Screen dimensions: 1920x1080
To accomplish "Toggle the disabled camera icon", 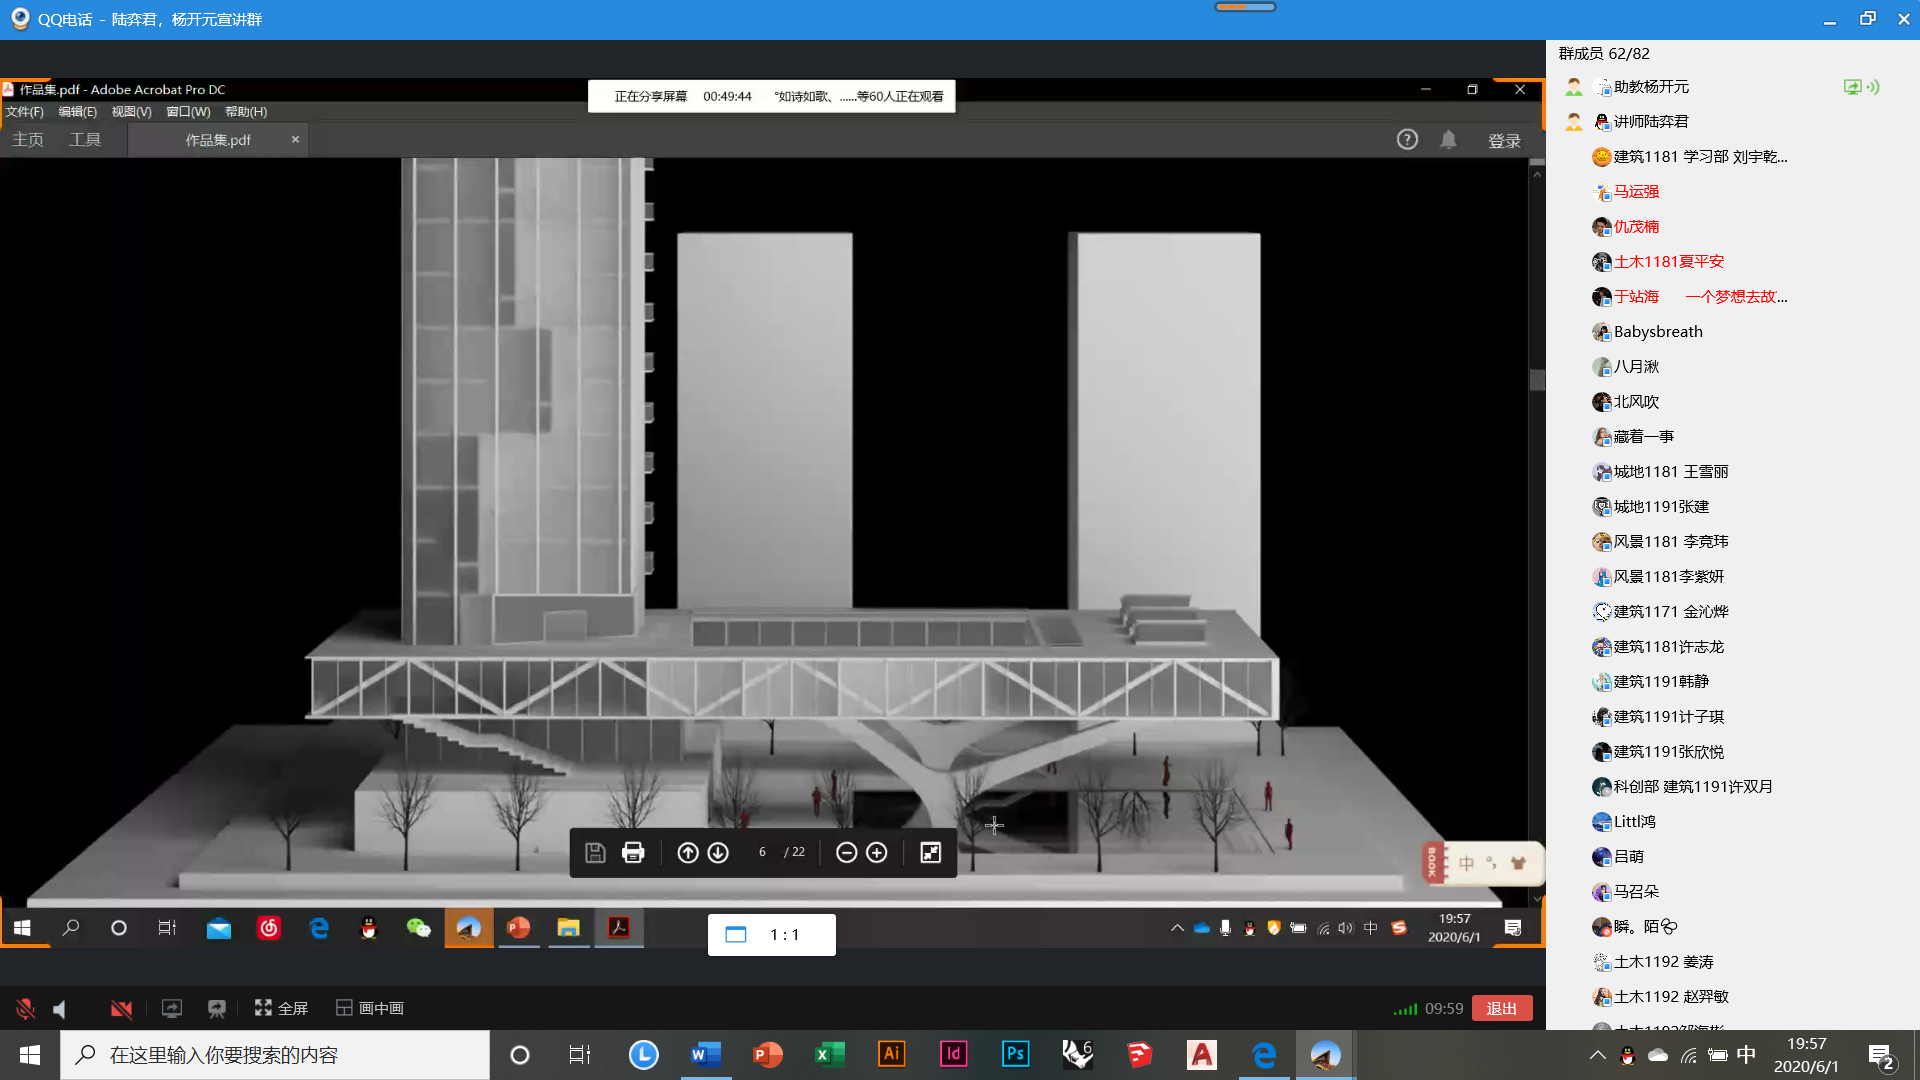I will (x=121, y=1009).
